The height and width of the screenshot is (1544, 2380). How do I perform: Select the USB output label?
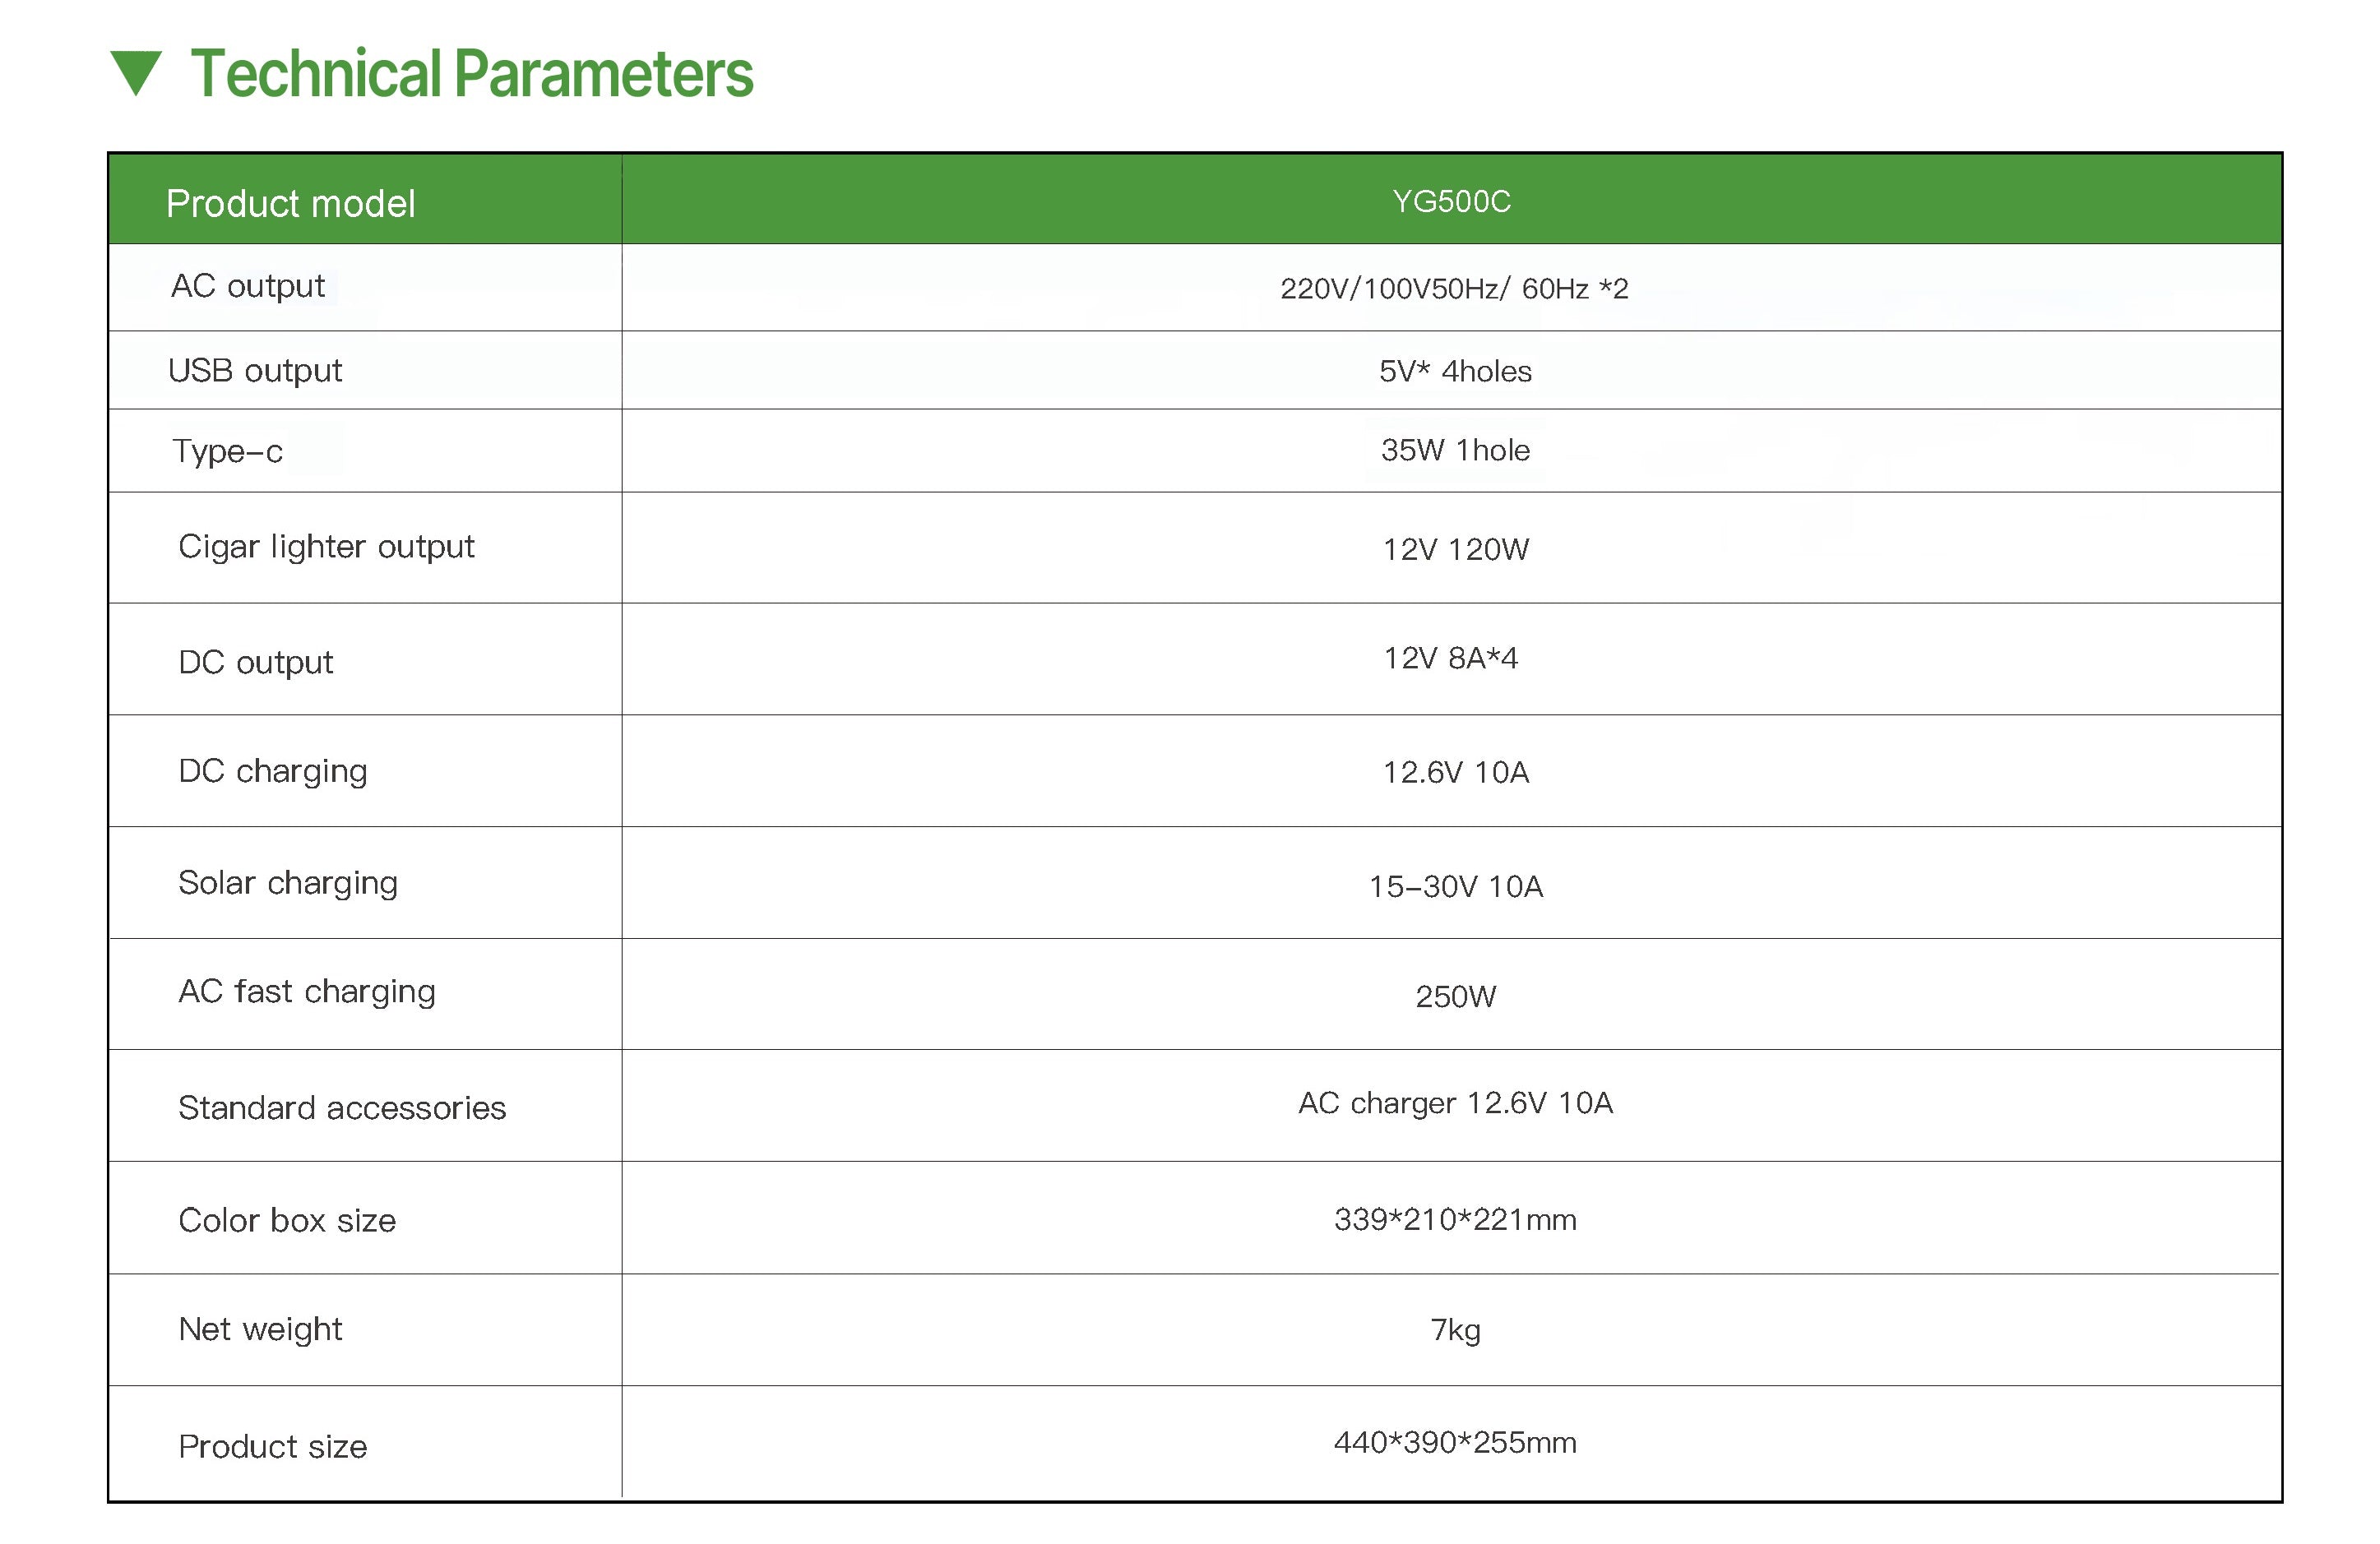pyautogui.click(x=255, y=371)
